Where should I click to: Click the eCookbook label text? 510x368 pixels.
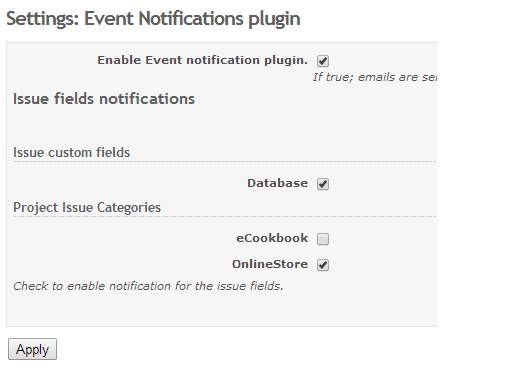click(x=272, y=238)
